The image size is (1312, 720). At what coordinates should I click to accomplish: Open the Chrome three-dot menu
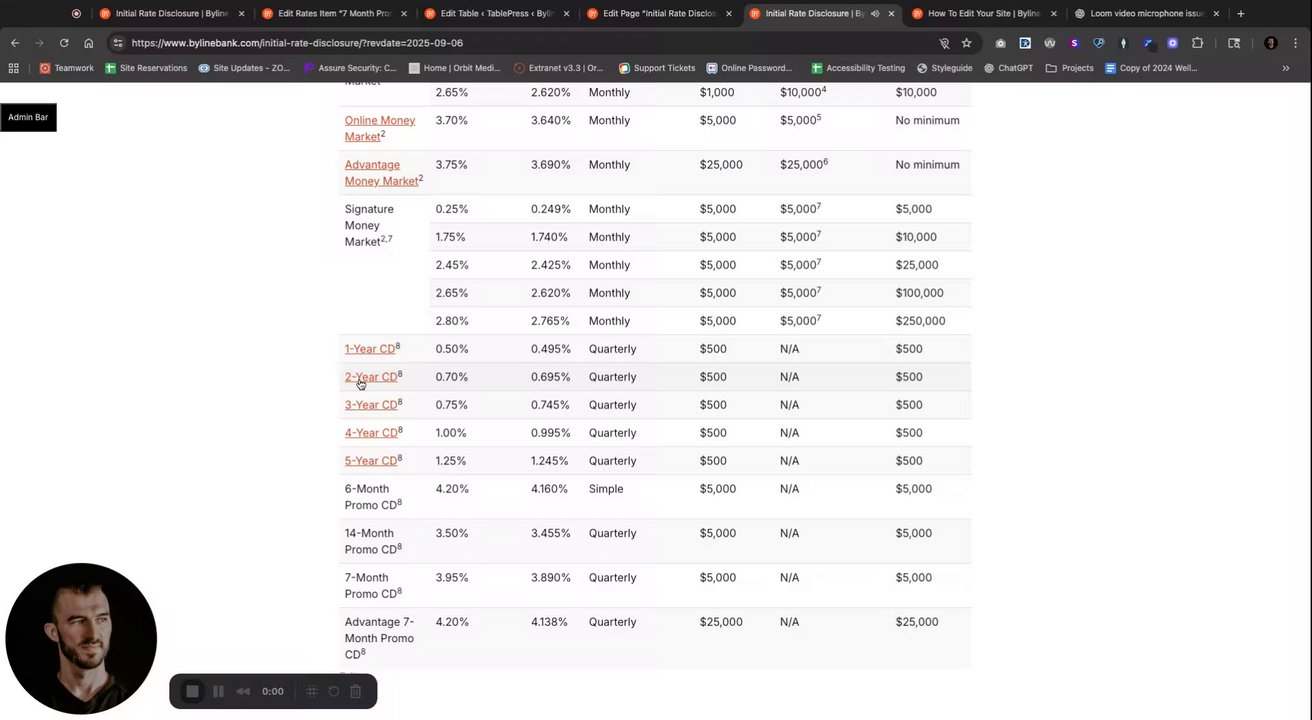point(1296,43)
